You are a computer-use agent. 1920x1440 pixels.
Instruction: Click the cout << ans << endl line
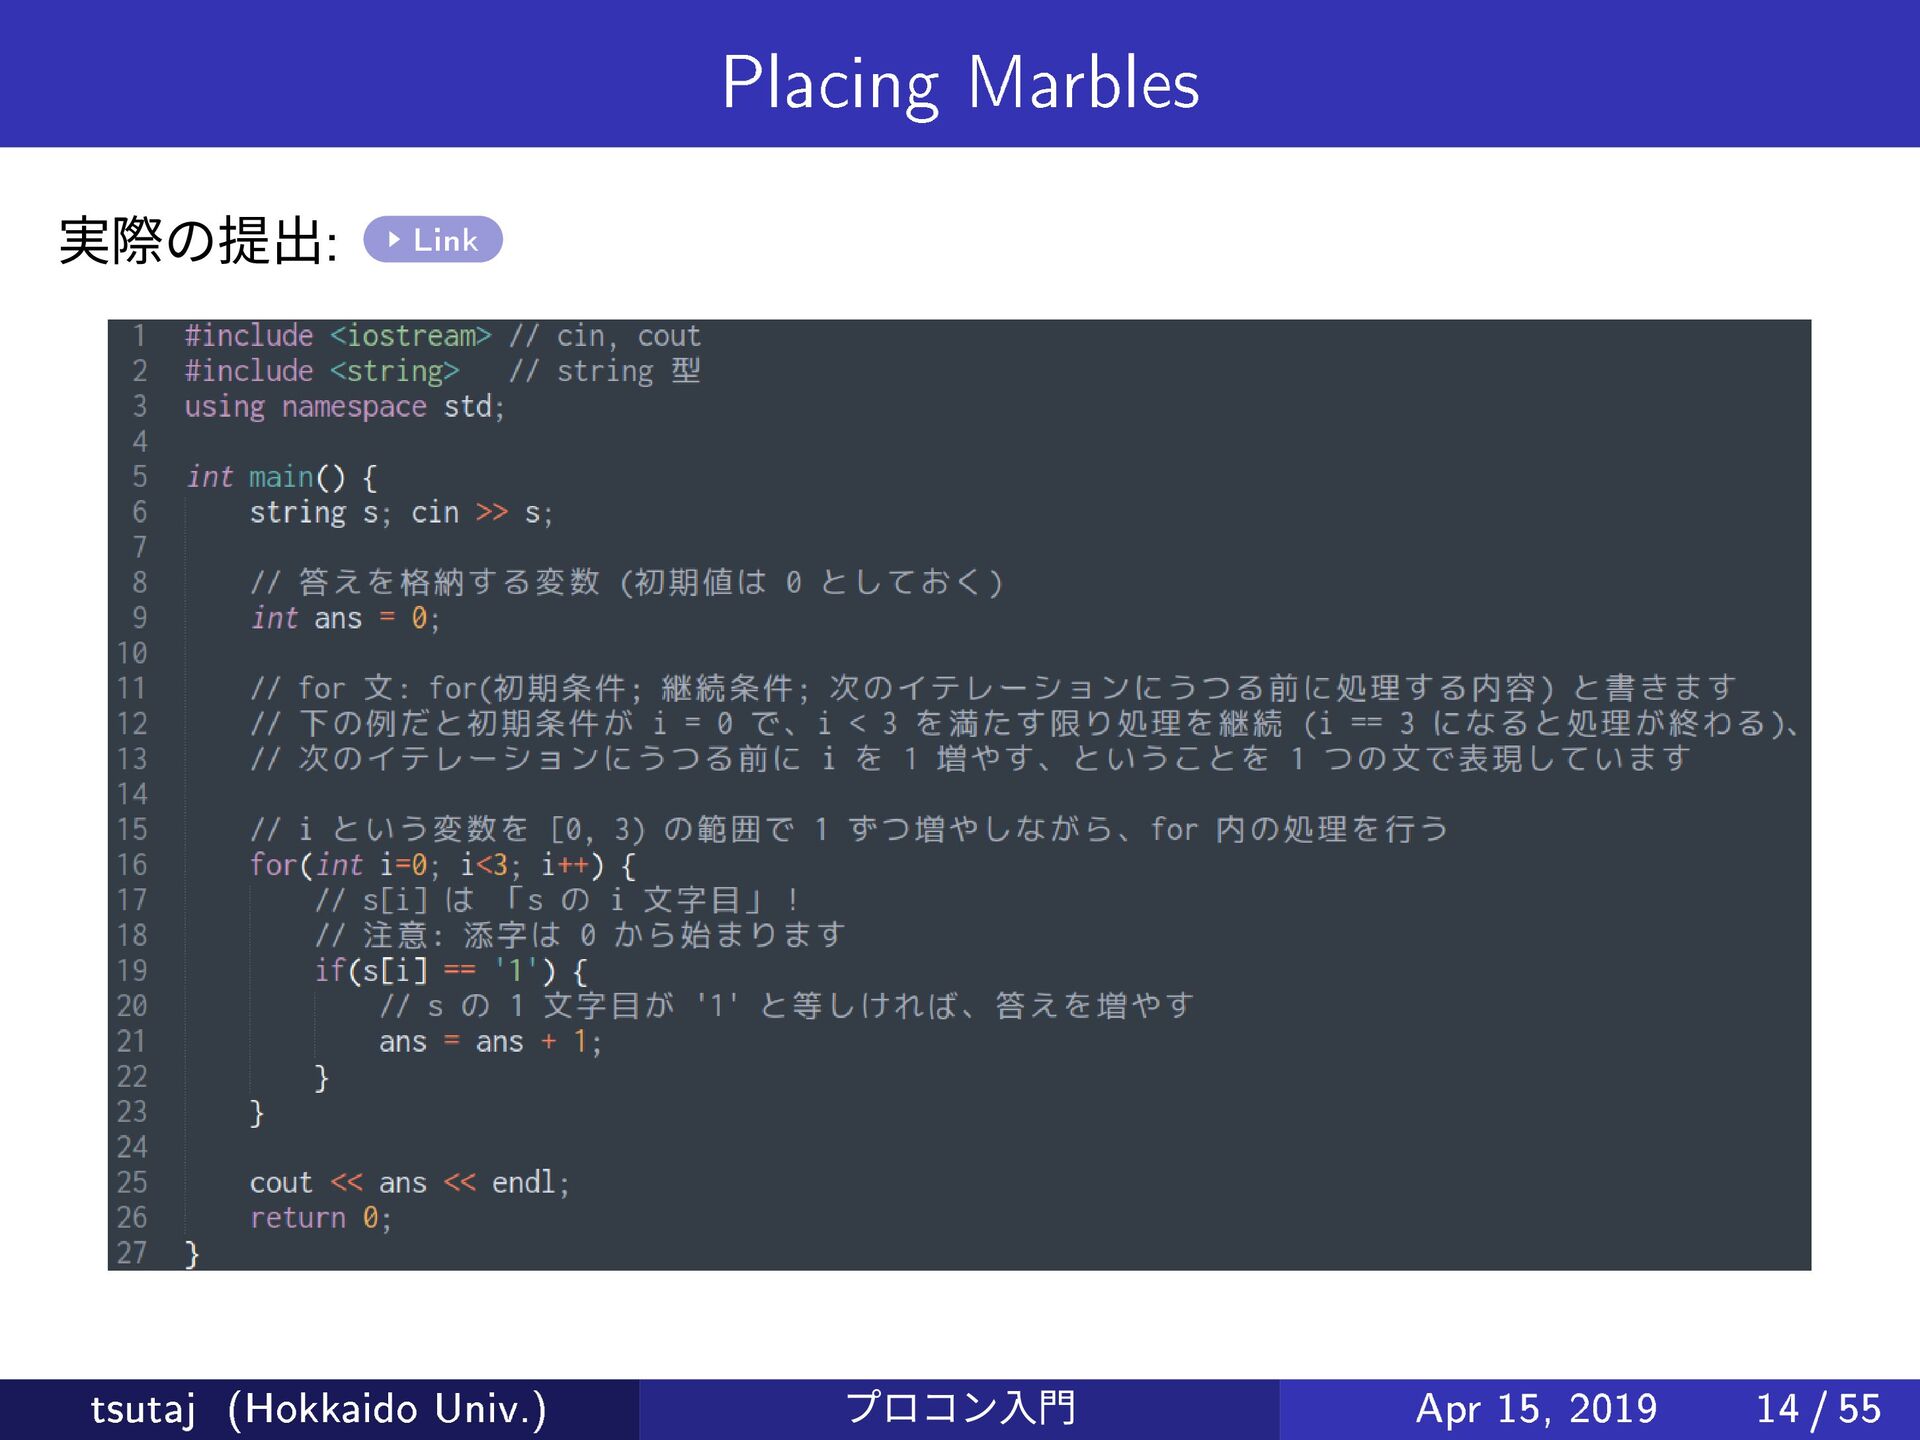(x=408, y=1183)
